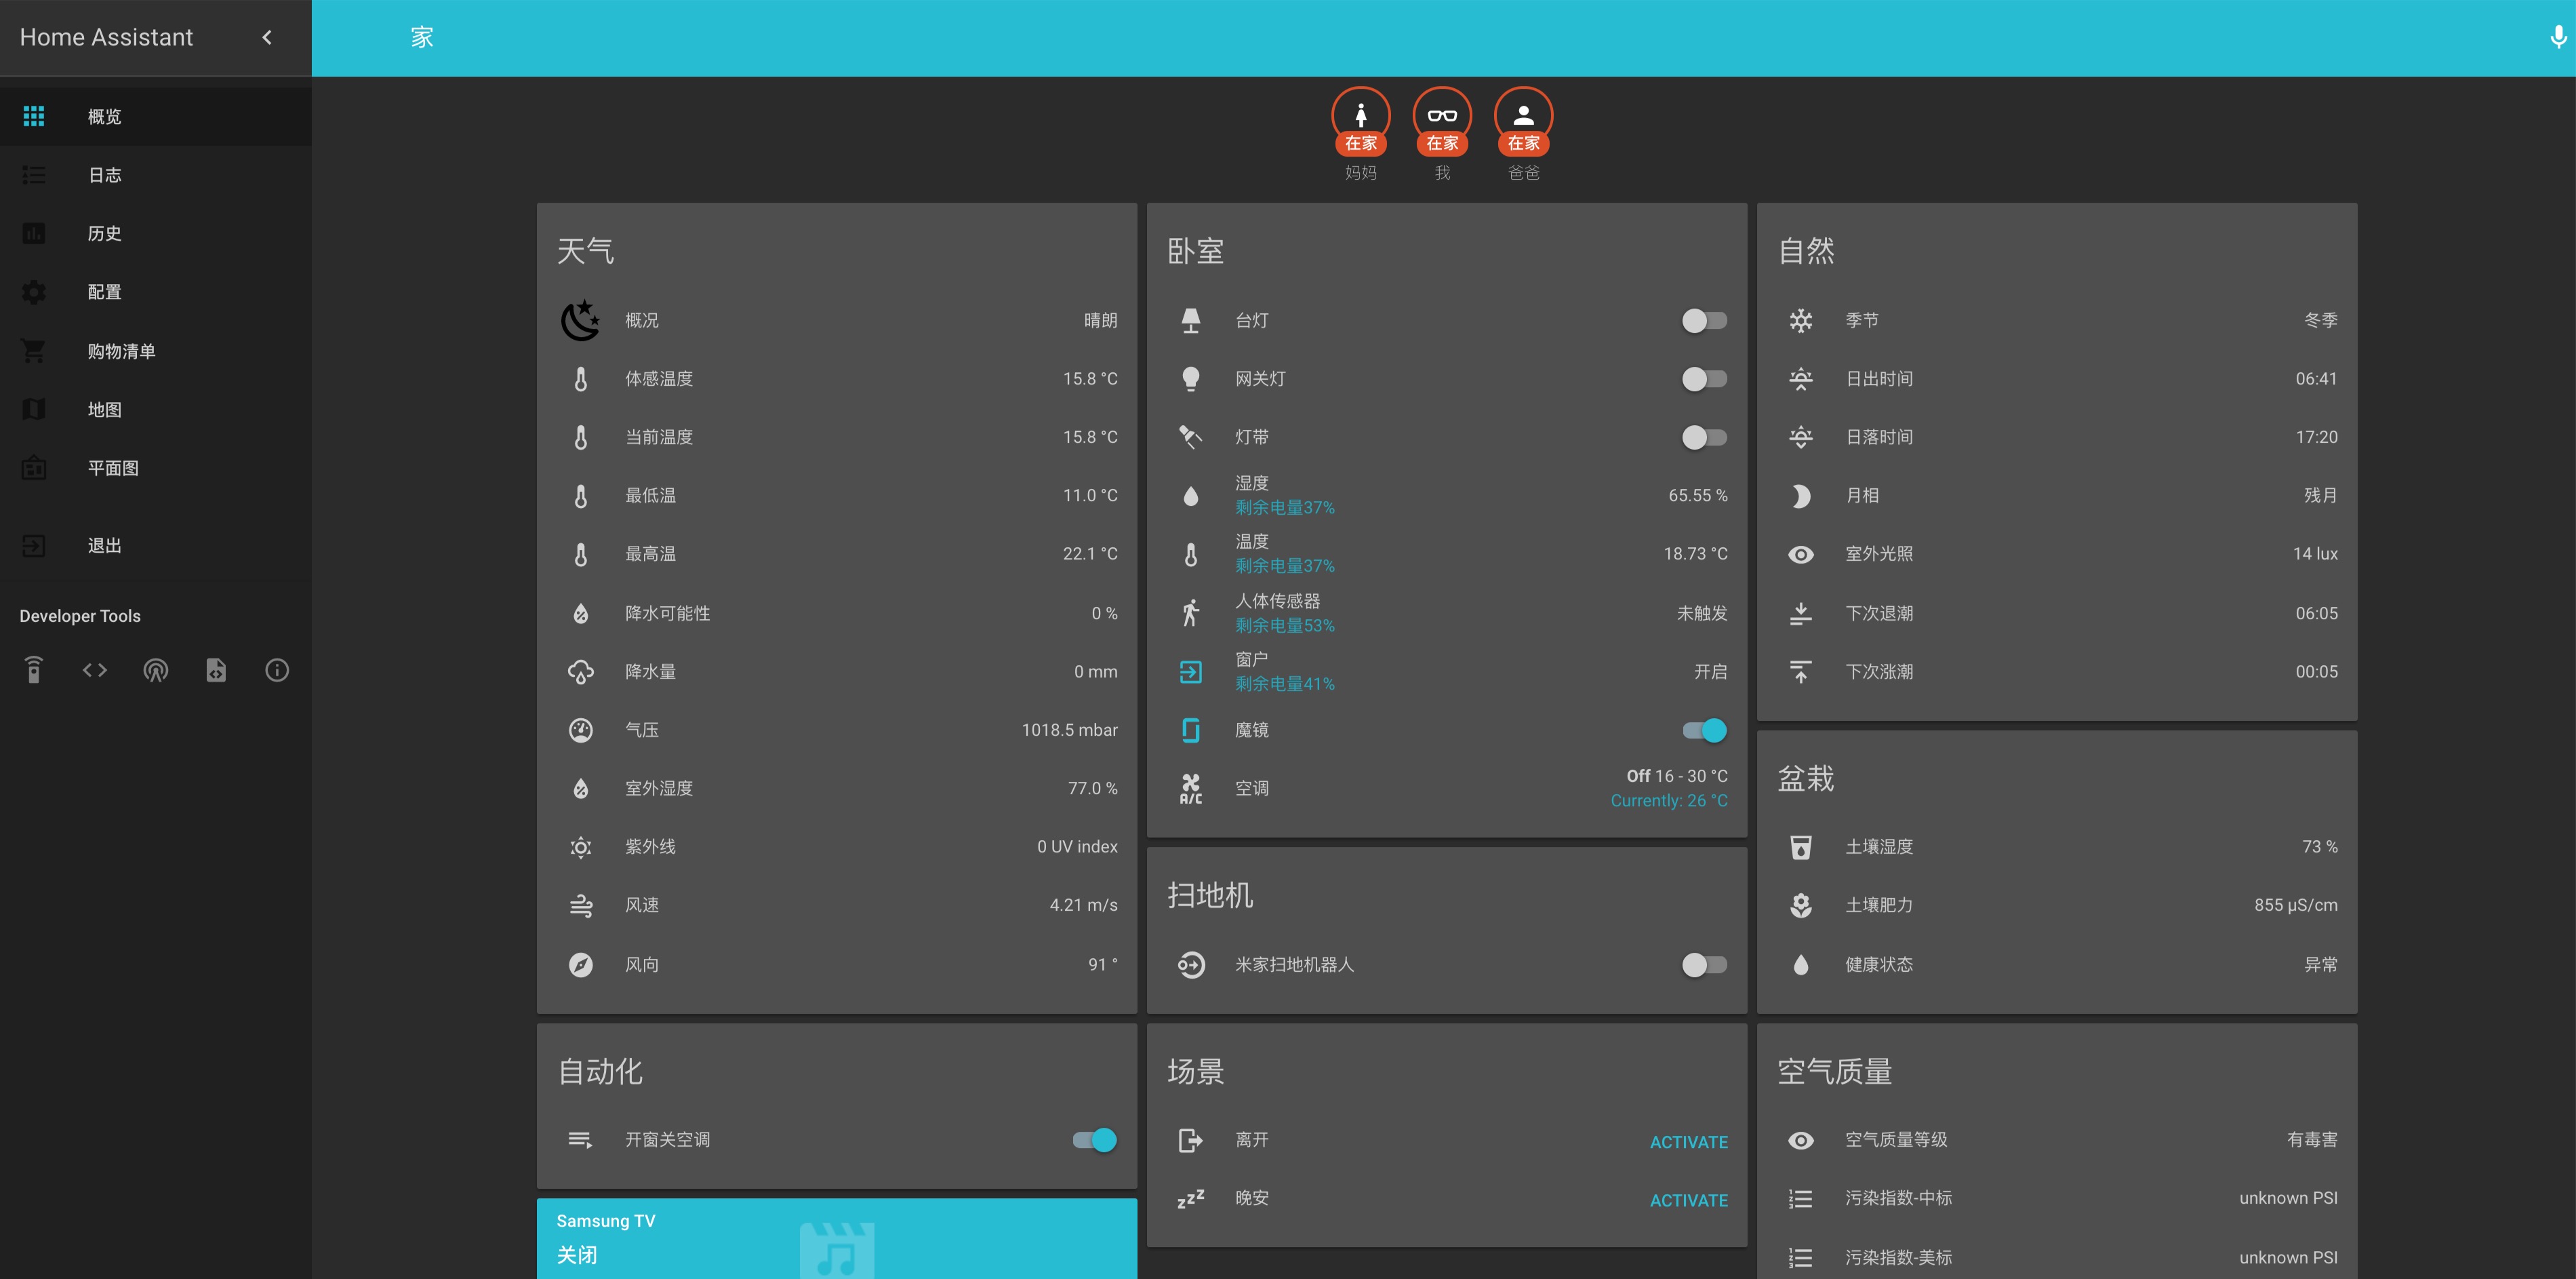Image resolution: width=2576 pixels, height=1279 pixels.
Task: Click the 退出 logout sidebar item
Action: 104,545
